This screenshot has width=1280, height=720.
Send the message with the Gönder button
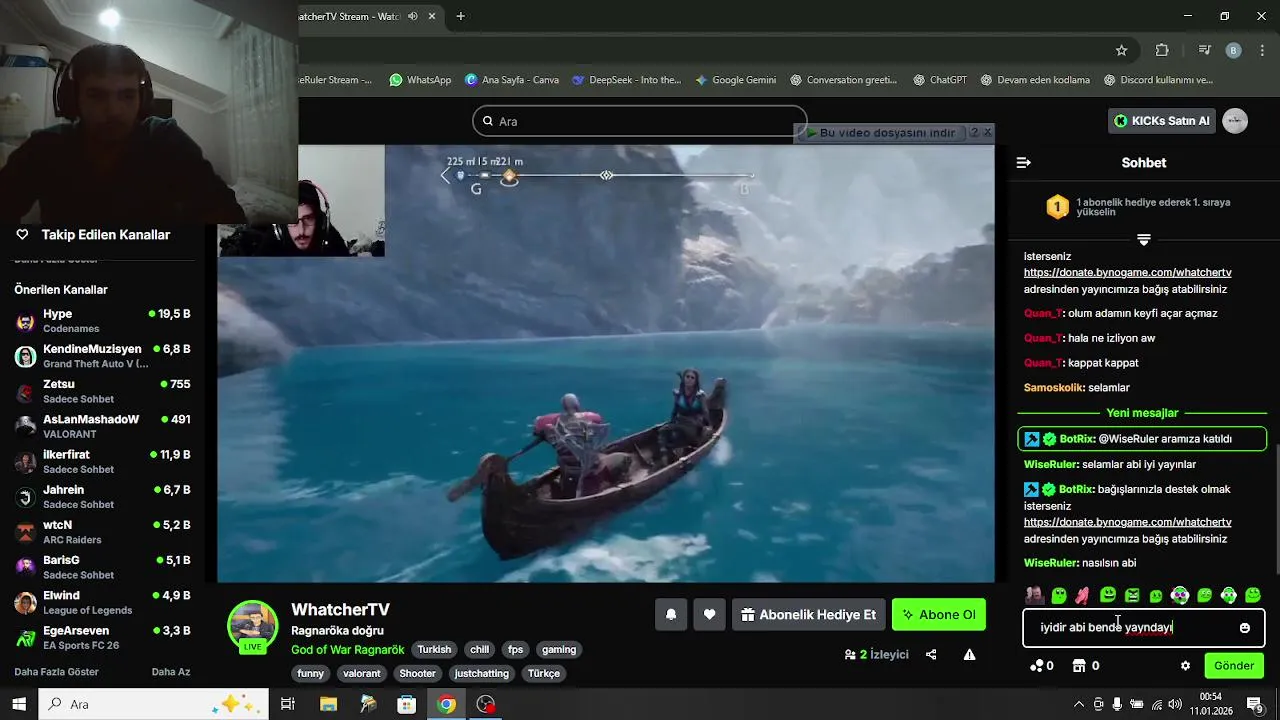click(x=1234, y=666)
